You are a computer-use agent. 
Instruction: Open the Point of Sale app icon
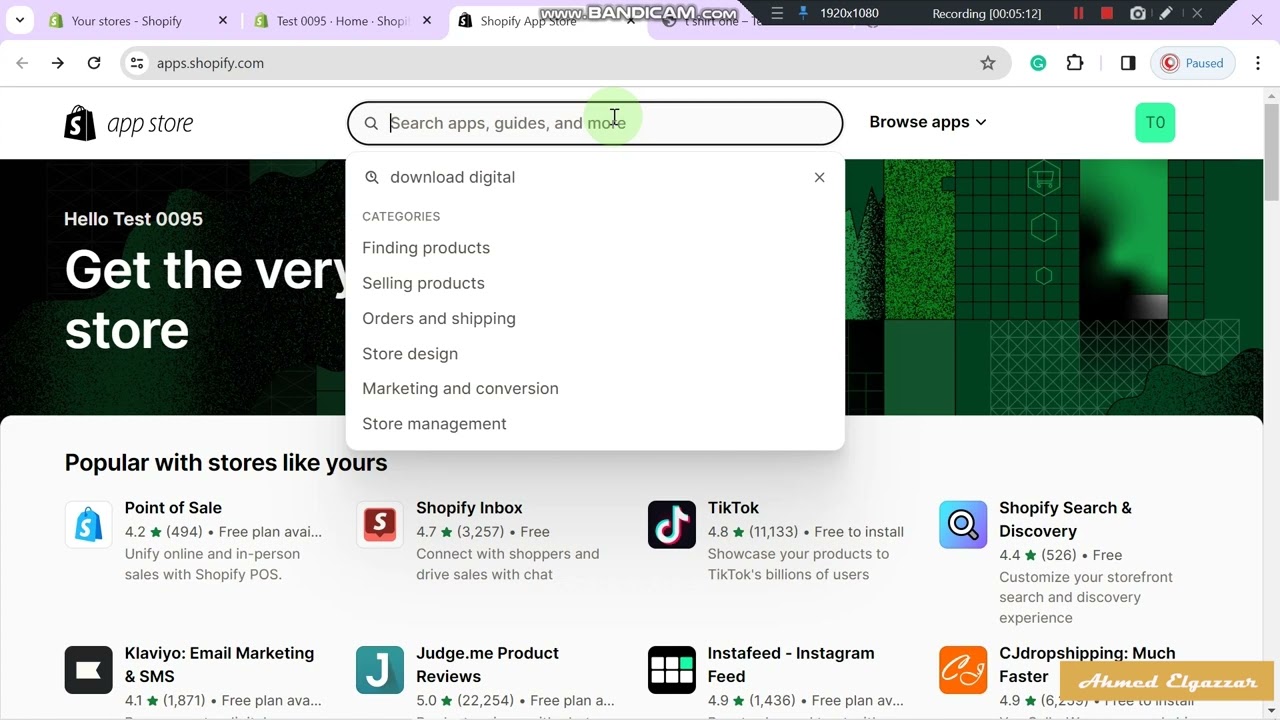pyautogui.click(x=89, y=525)
